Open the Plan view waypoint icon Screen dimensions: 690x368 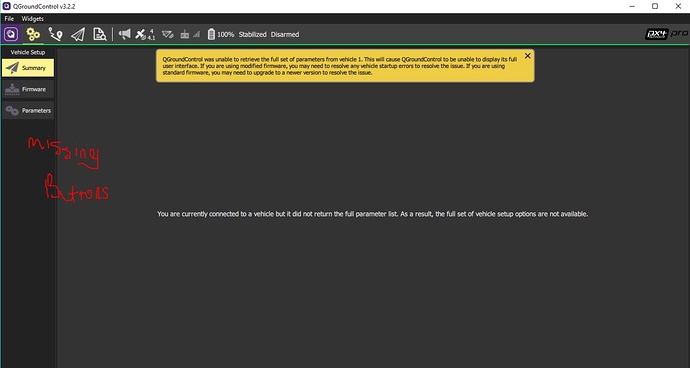click(55, 34)
